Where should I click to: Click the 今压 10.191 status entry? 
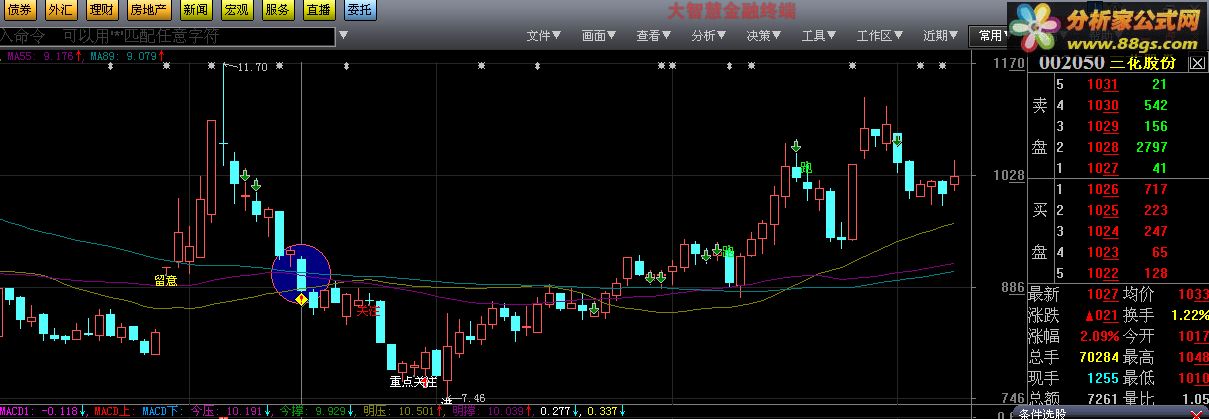point(233,410)
